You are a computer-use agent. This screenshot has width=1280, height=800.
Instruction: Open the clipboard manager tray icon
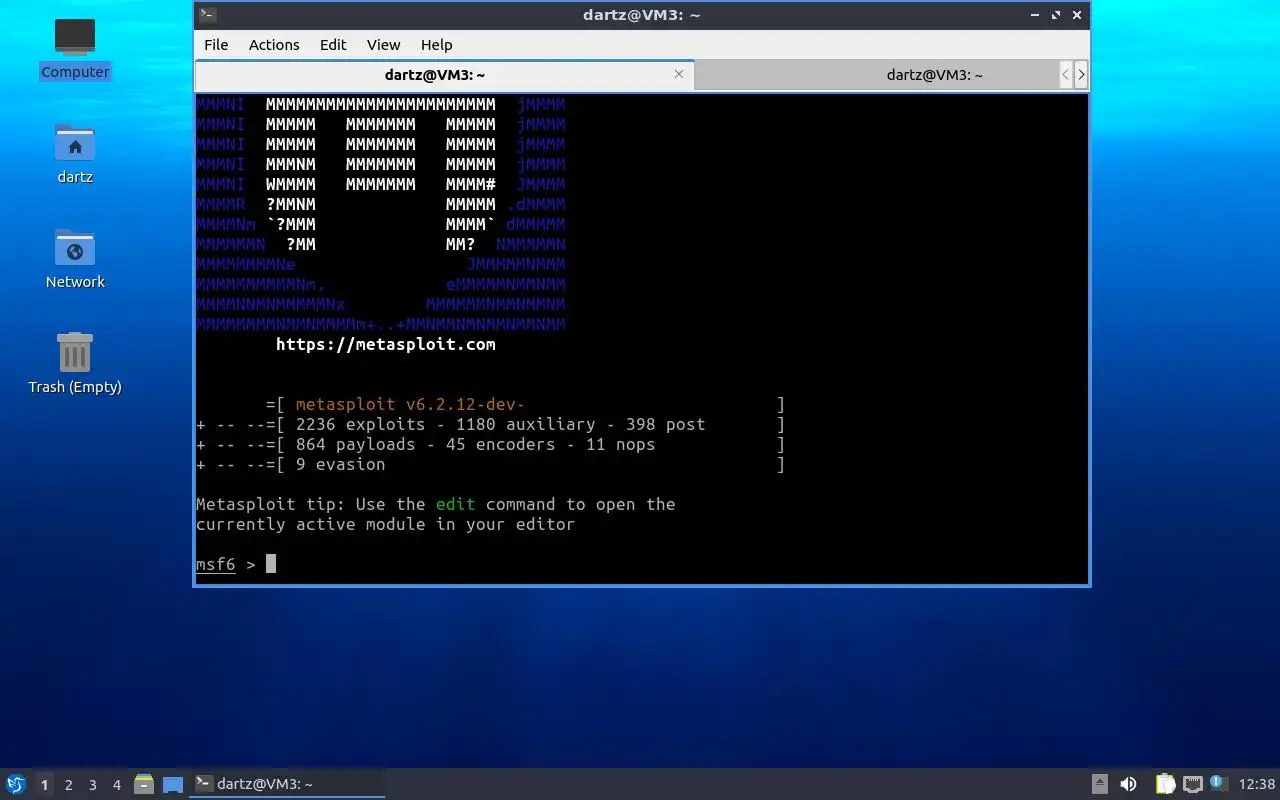coord(1165,784)
